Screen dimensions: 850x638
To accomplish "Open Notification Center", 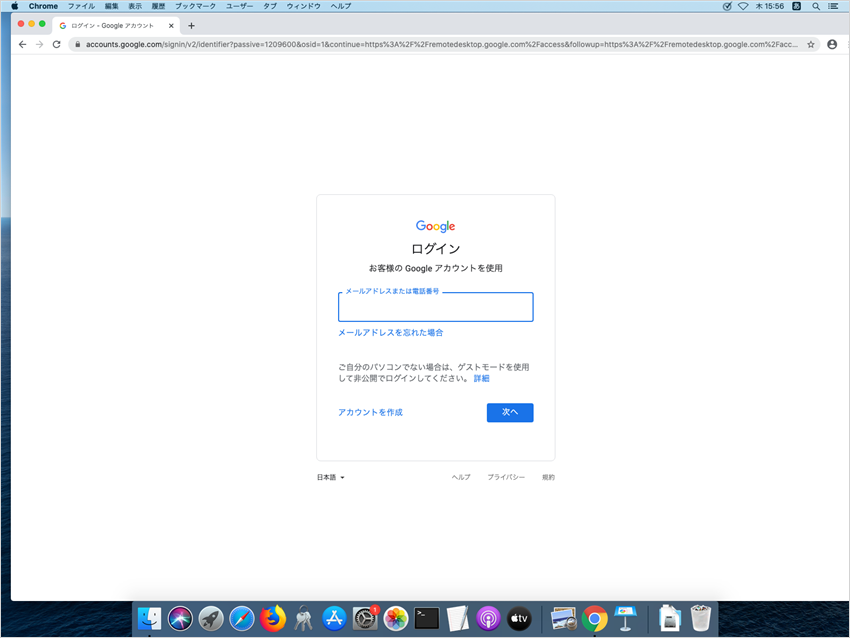I will [x=833, y=6].
